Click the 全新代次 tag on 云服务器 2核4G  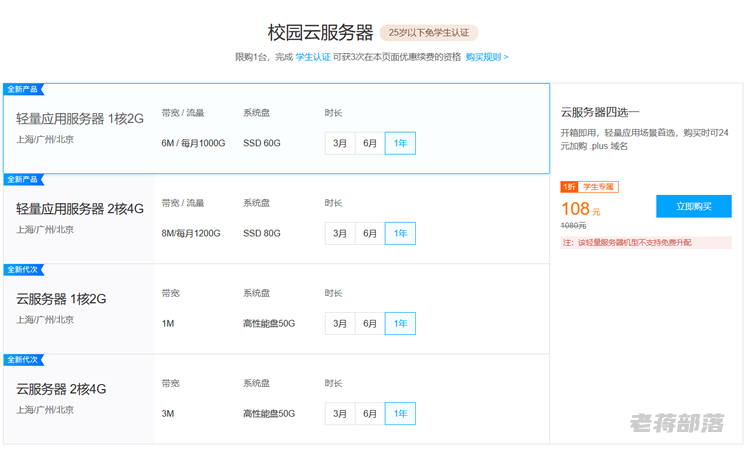tap(23, 360)
